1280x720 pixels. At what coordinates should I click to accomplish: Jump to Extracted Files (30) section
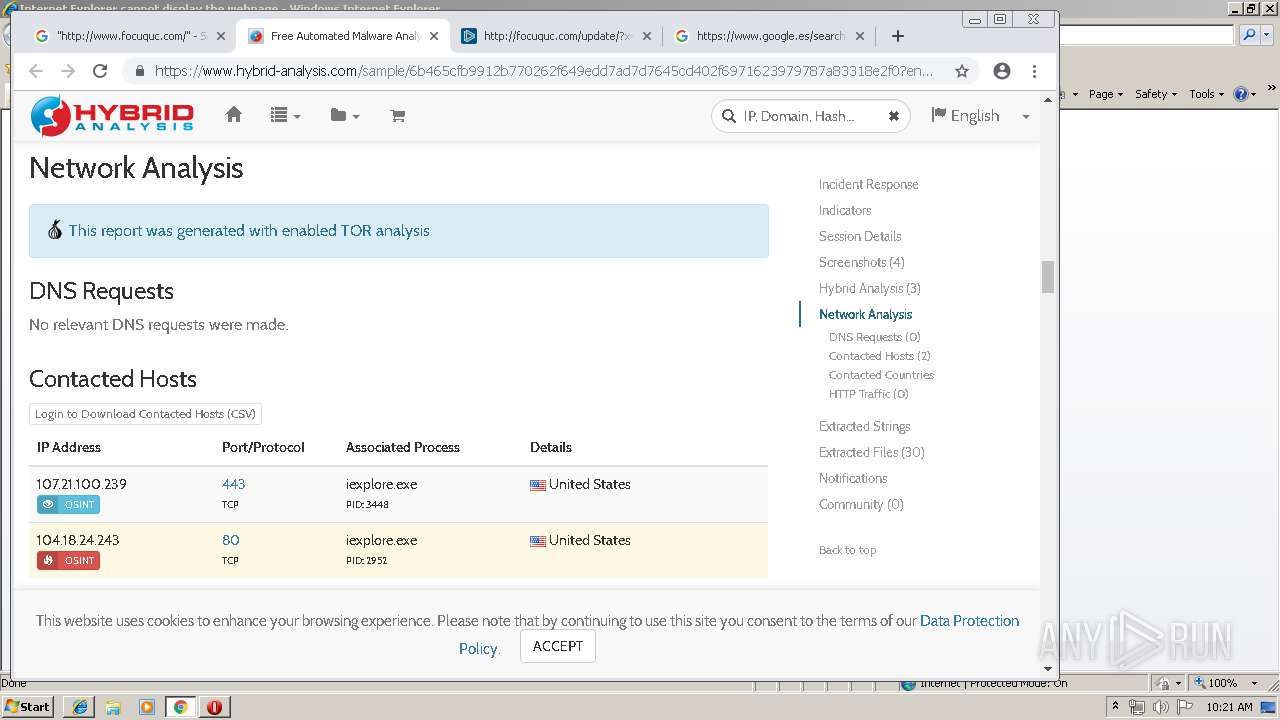coord(872,452)
